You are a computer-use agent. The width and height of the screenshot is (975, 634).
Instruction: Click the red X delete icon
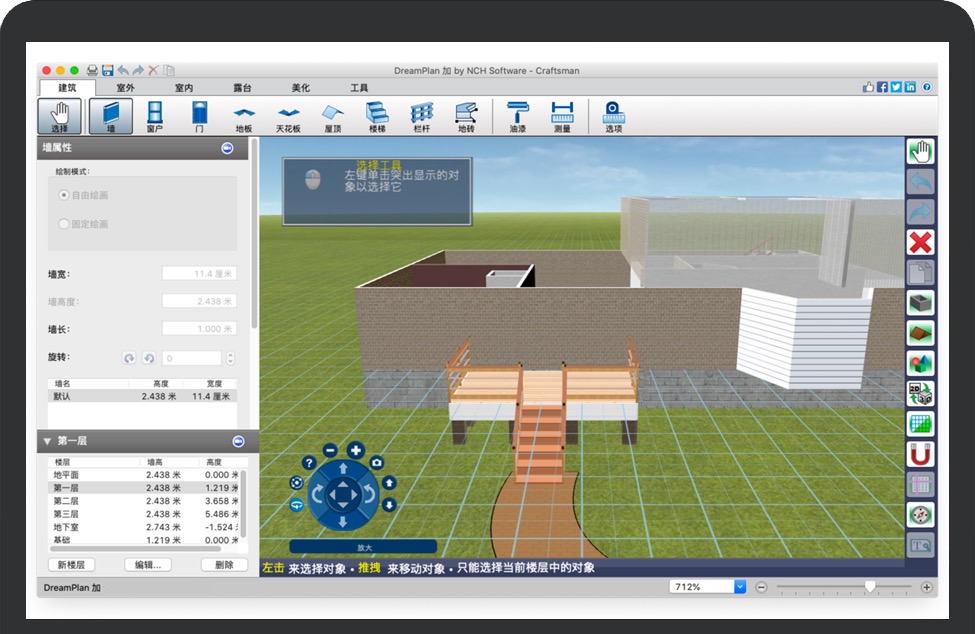[920, 242]
